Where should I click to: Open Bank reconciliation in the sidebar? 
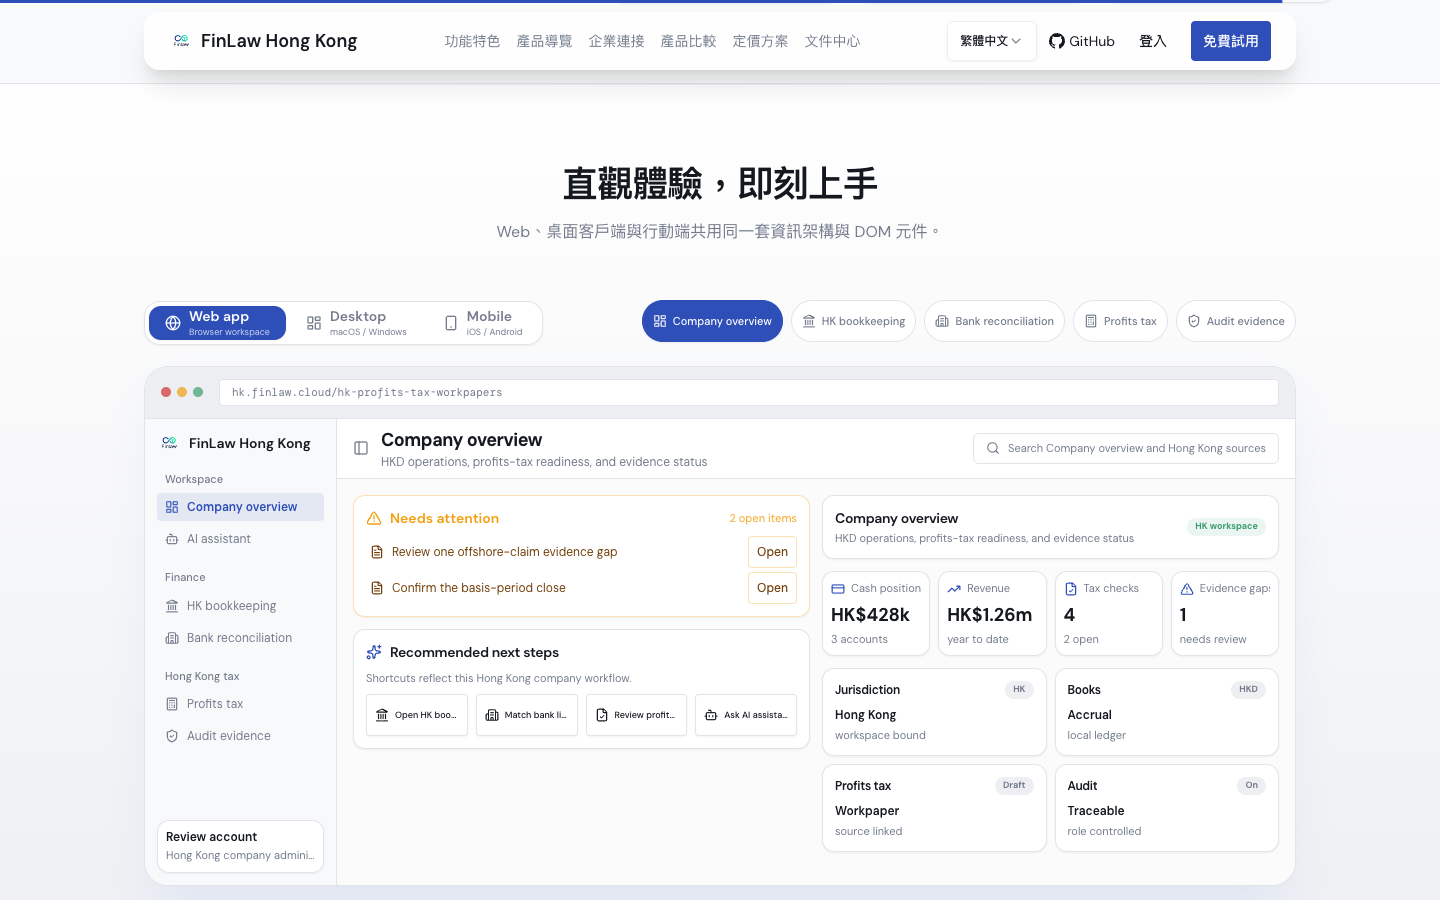pos(240,638)
